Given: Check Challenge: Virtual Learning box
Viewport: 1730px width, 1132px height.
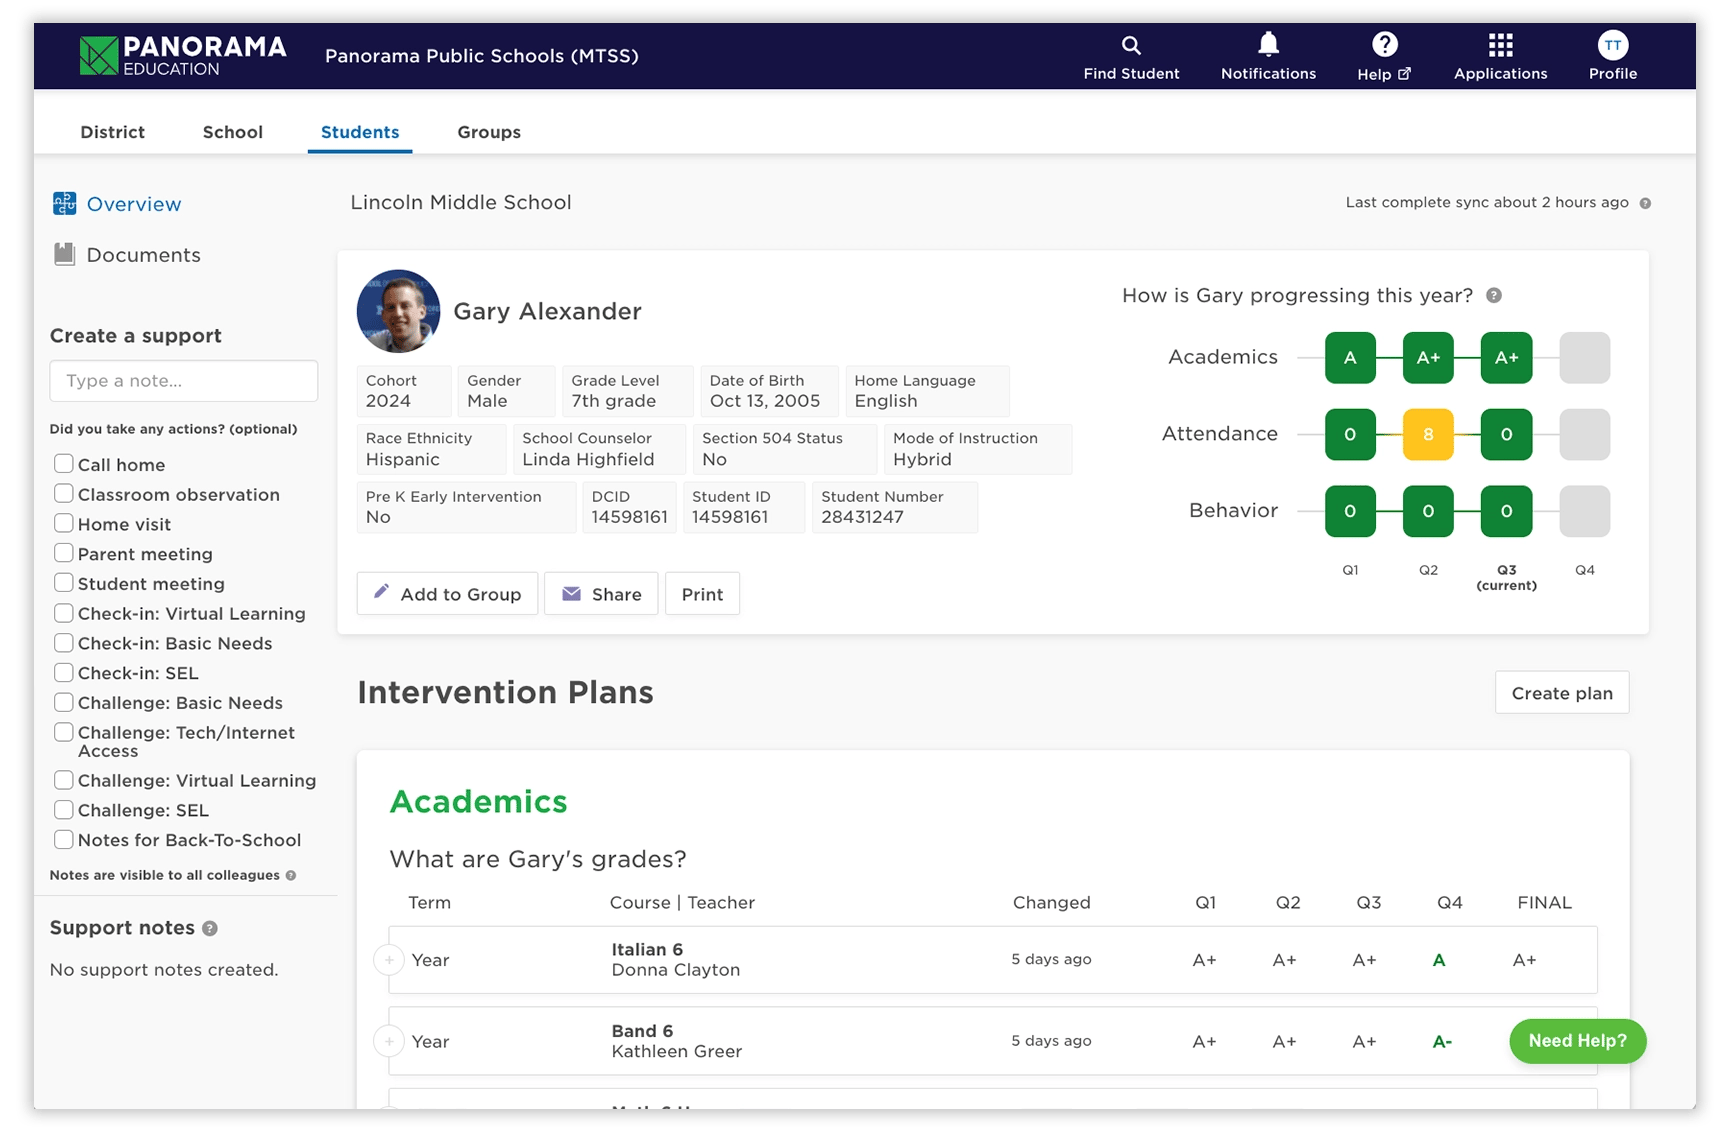Looking at the screenshot, I should (63, 780).
